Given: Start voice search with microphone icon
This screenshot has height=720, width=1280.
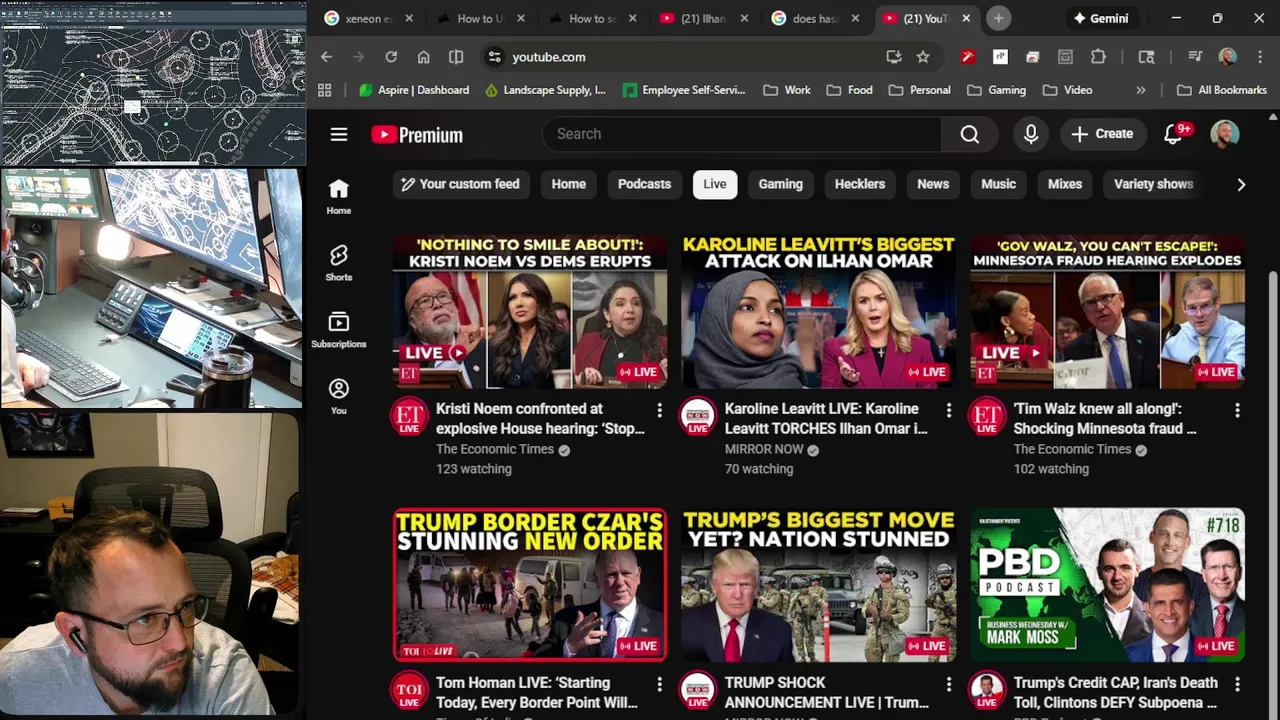Looking at the screenshot, I should pyautogui.click(x=1031, y=134).
